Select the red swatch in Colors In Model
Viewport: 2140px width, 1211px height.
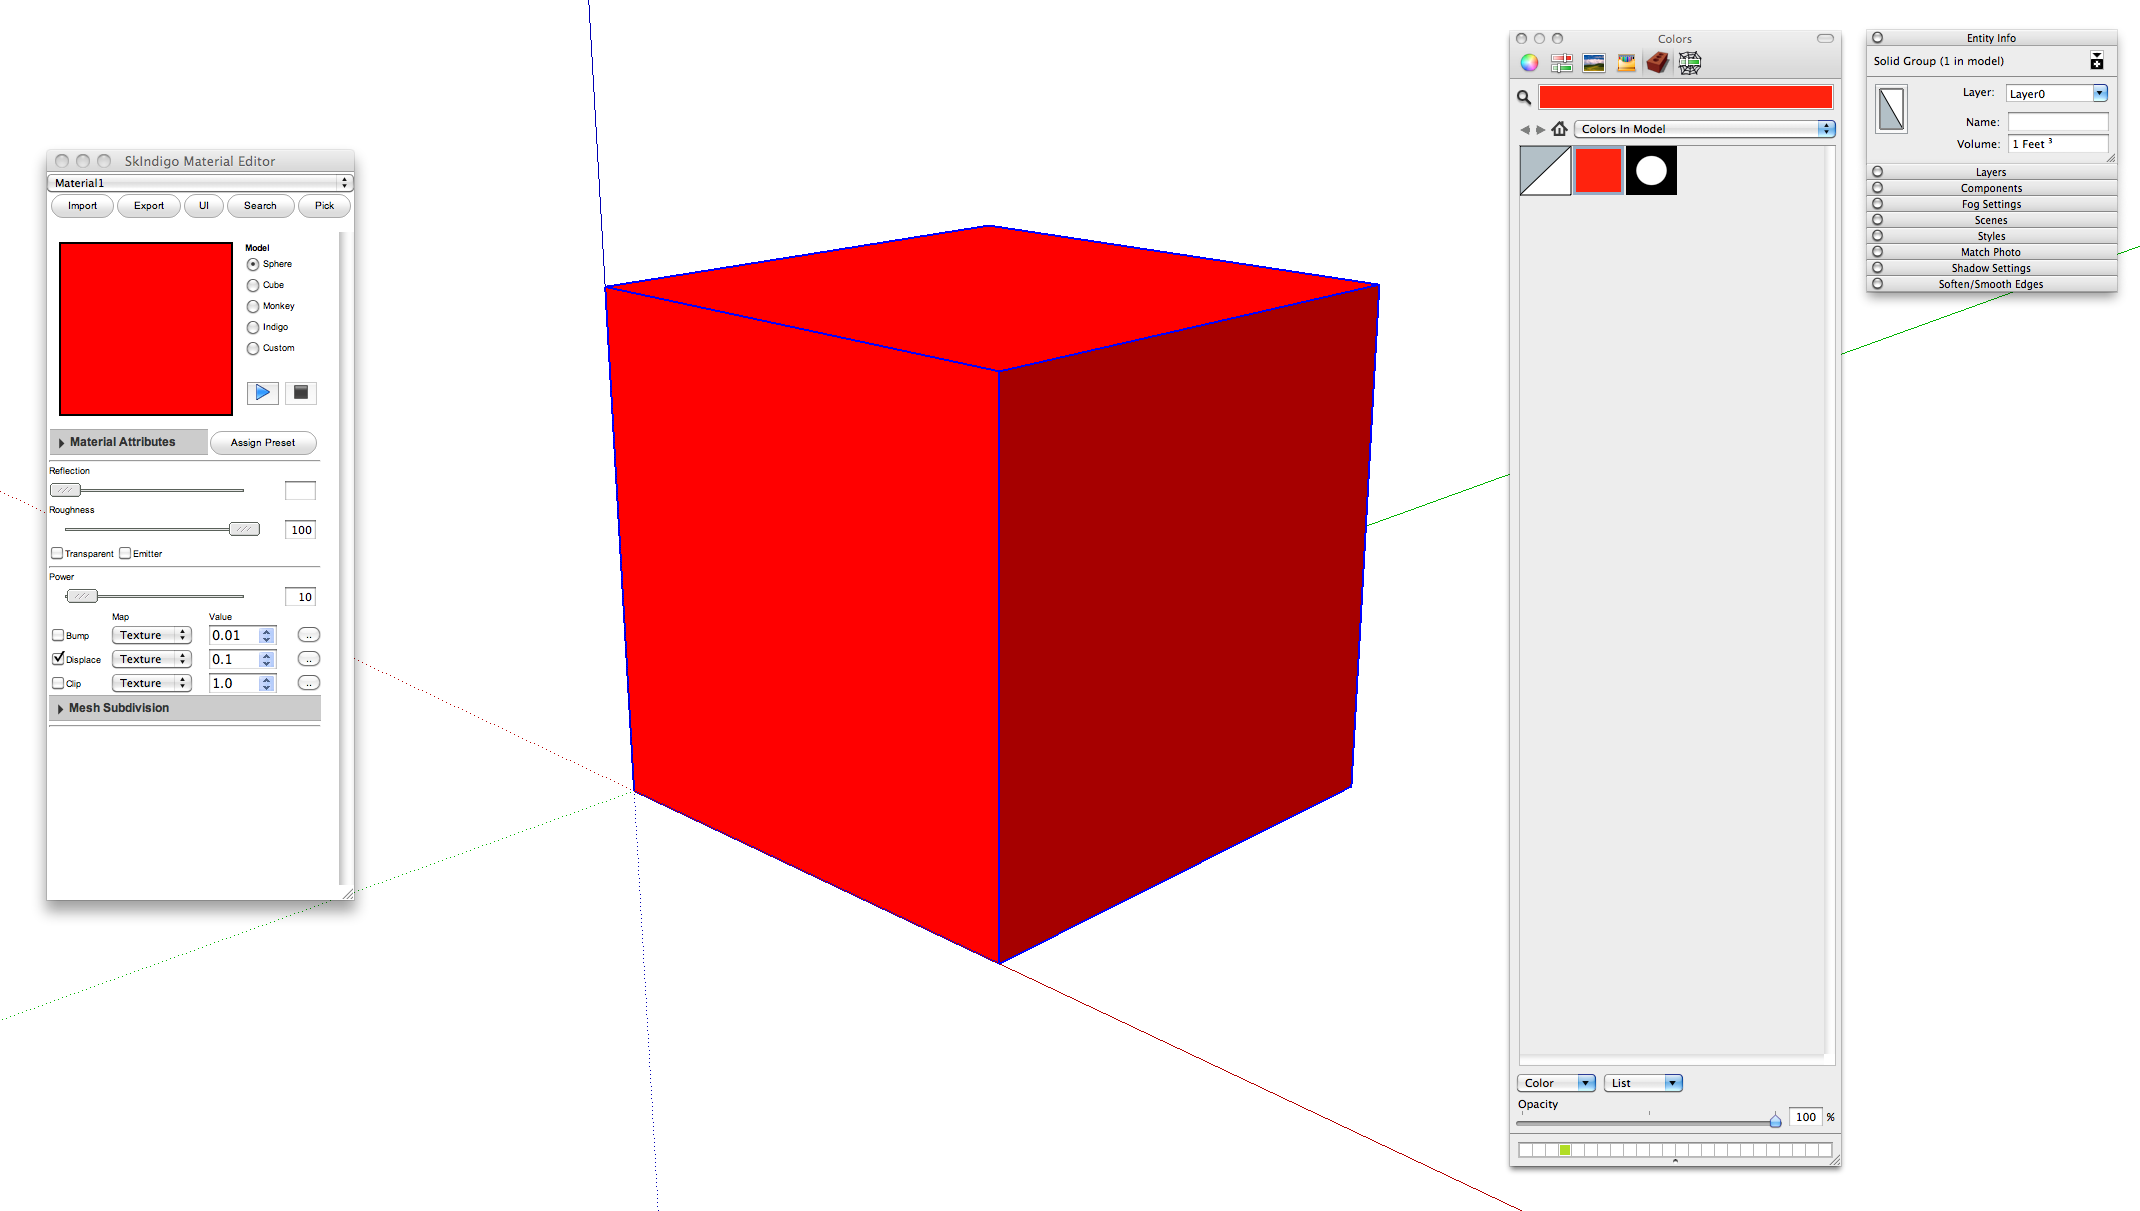point(1598,170)
